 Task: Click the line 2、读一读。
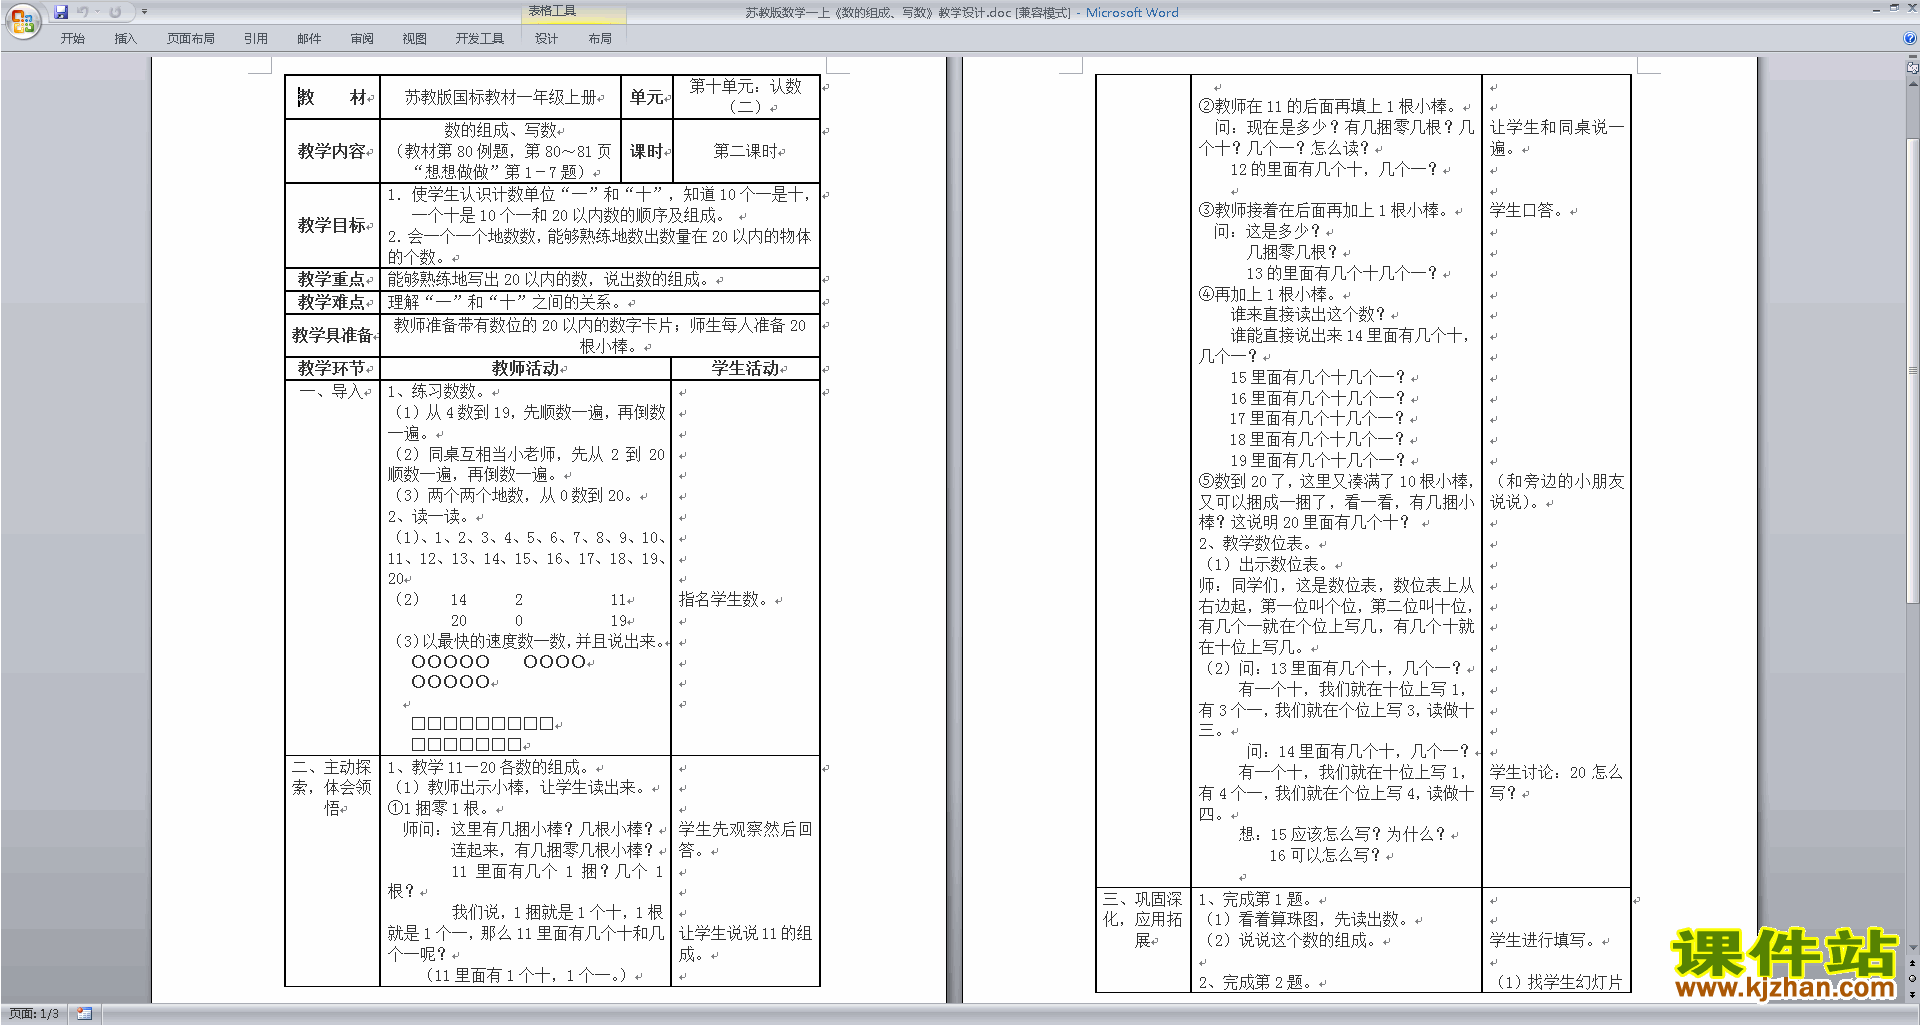(x=430, y=517)
